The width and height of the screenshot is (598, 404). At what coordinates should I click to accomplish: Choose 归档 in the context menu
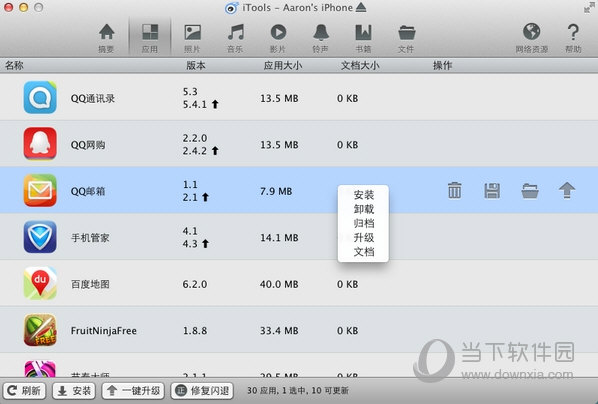363,223
